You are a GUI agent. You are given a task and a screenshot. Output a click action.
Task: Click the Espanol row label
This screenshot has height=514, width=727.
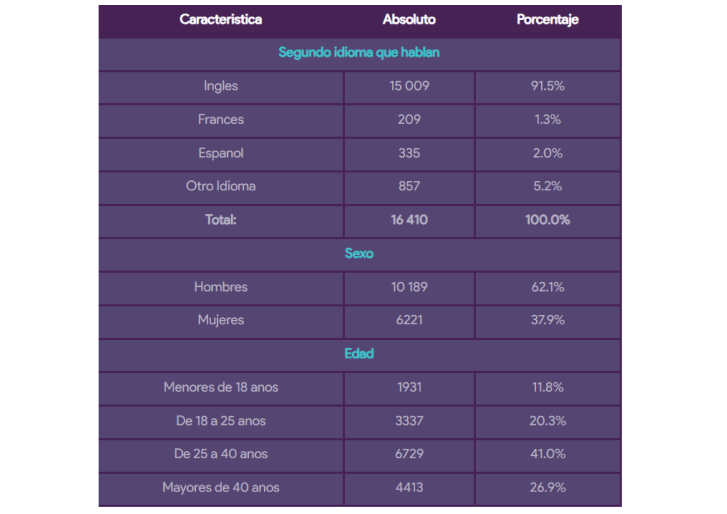(221, 153)
